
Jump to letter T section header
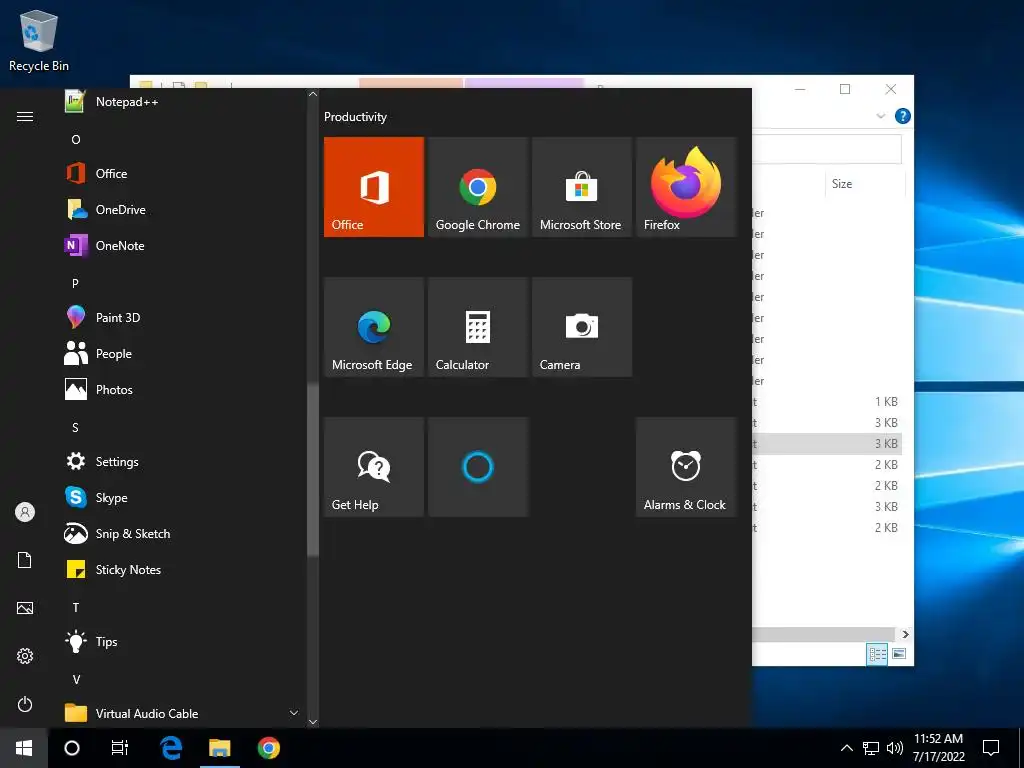[x=76, y=608]
